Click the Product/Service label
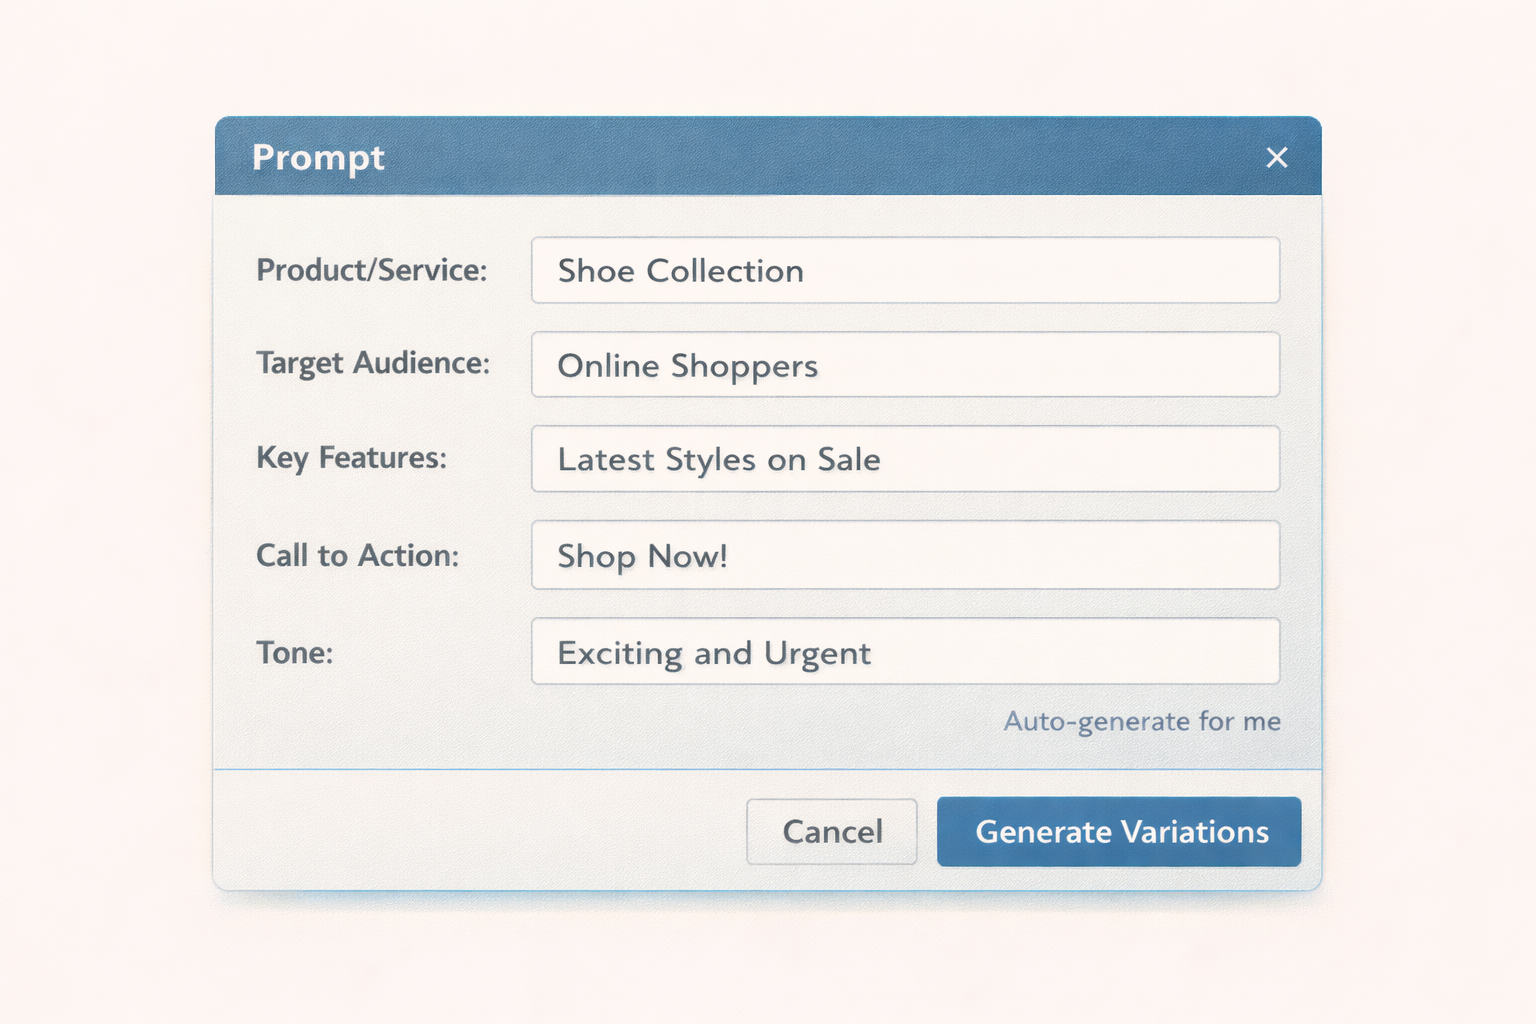The image size is (1536, 1024). [x=372, y=270]
